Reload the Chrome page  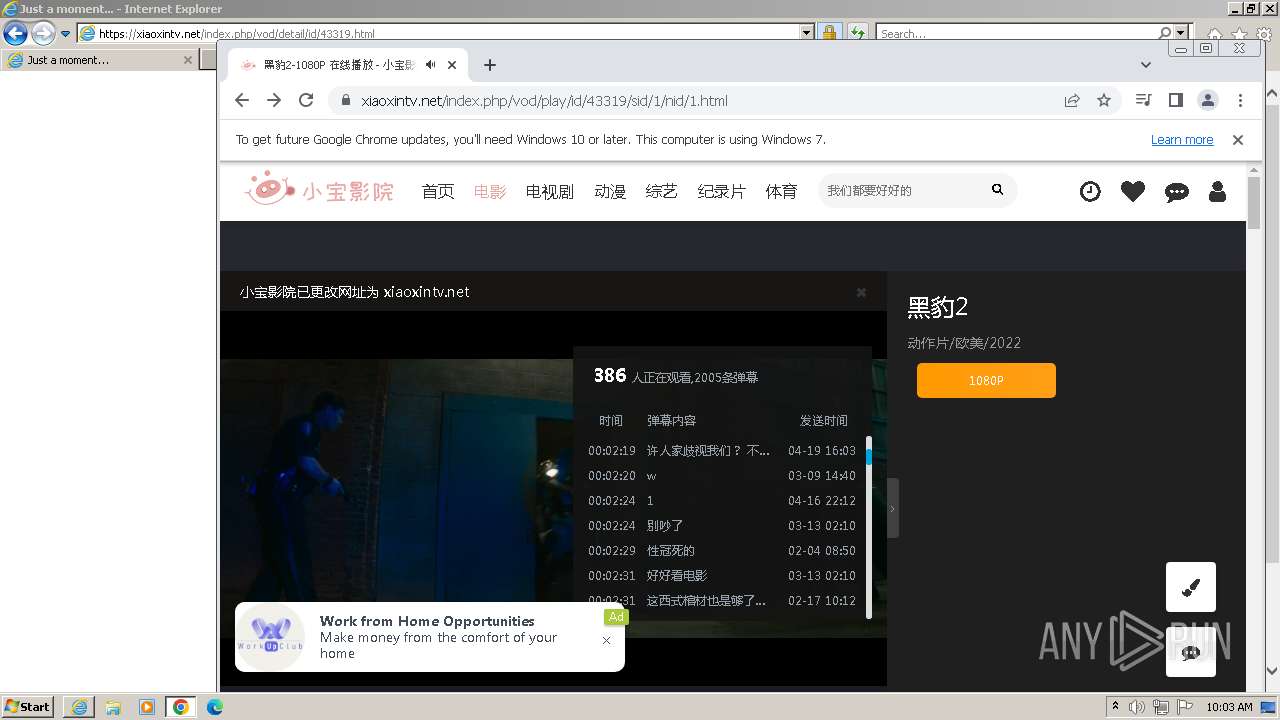[x=306, y=100]
